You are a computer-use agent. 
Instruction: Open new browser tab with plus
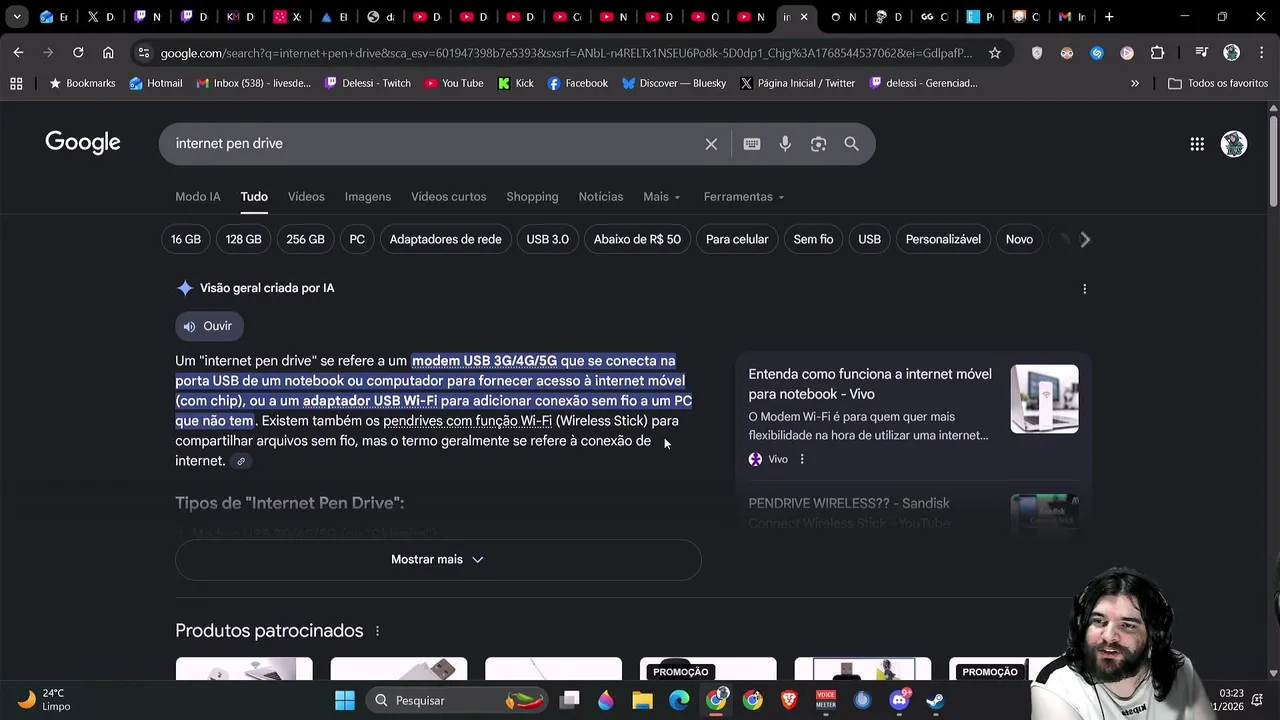pos(1109,17)
